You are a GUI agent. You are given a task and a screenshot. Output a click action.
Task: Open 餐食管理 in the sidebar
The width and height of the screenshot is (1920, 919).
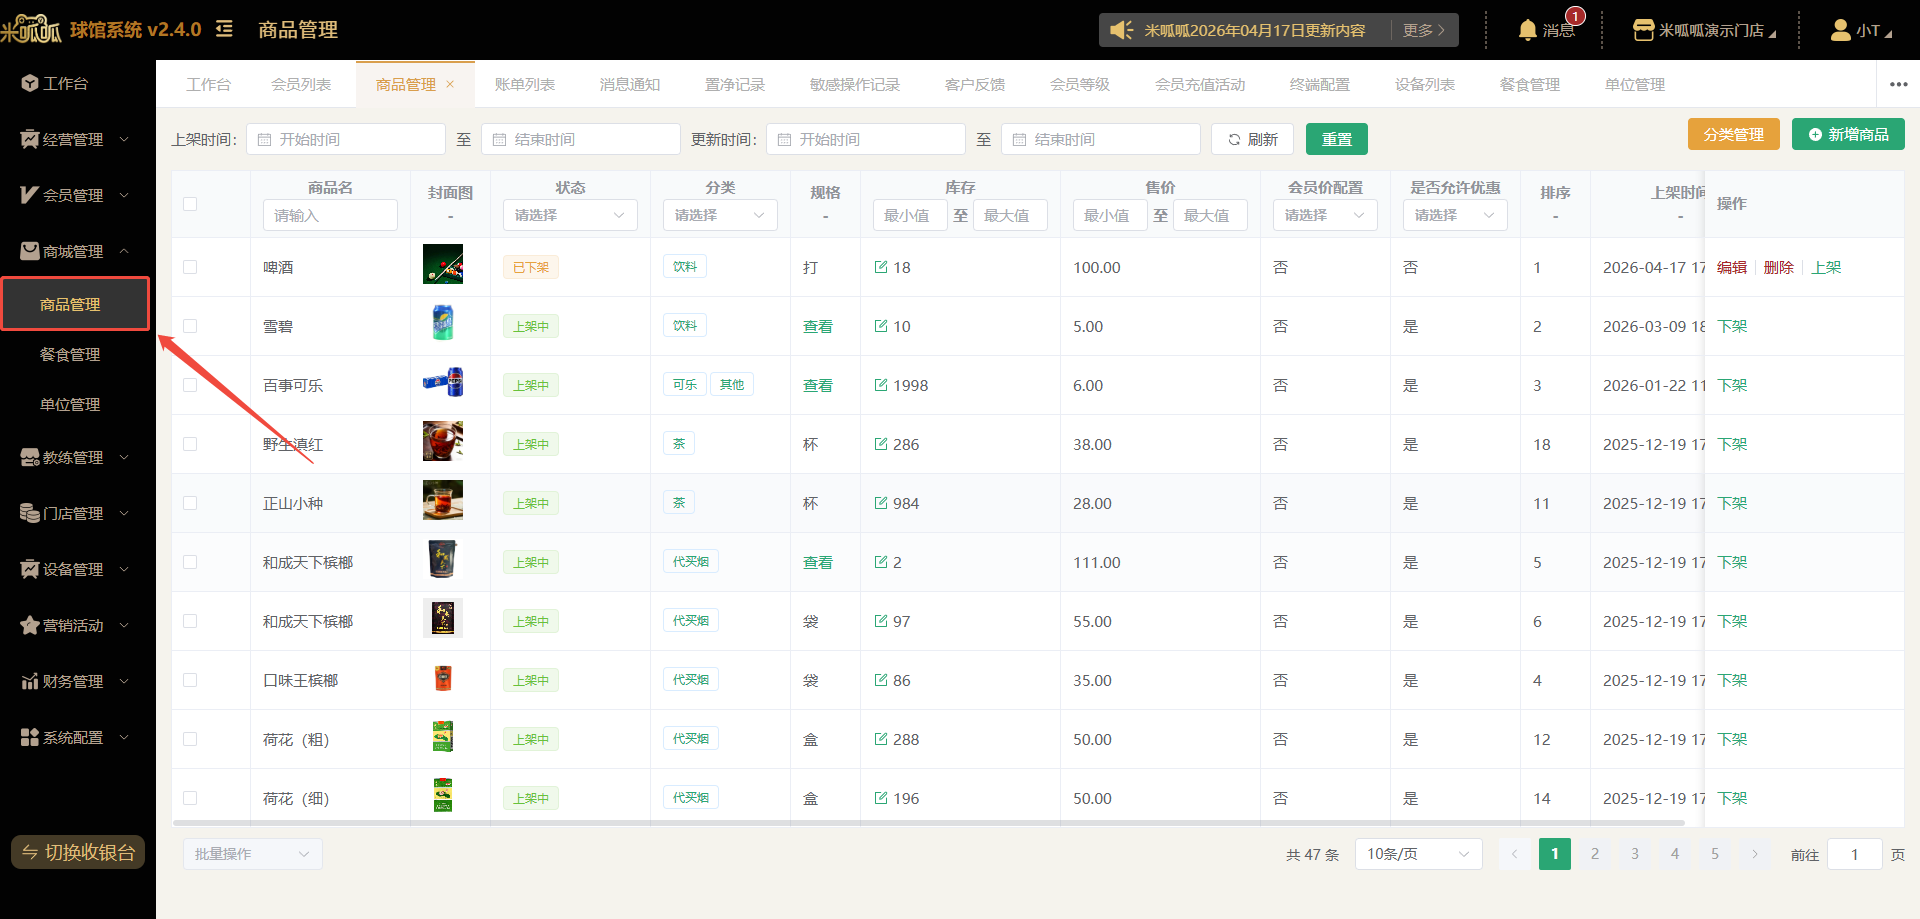coord(70,354)
